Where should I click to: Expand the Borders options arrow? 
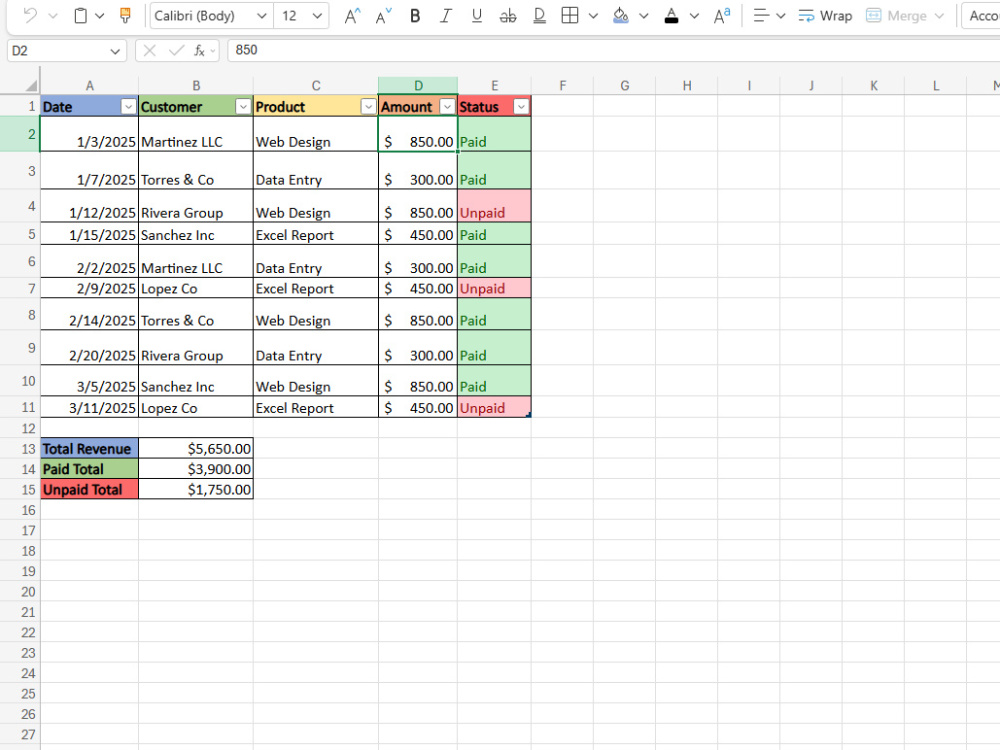[593, 16]
